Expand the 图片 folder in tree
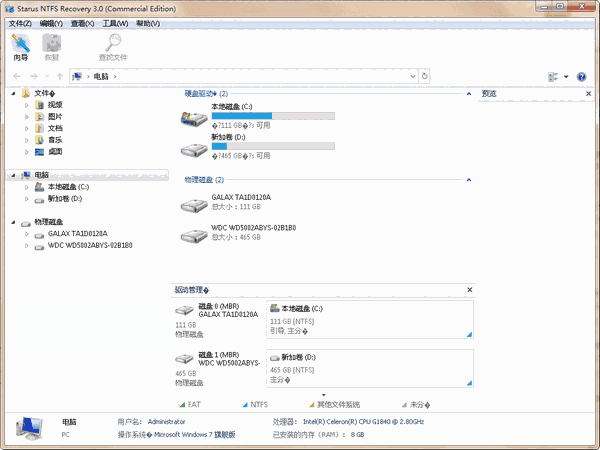 pyautogui.click(x=26, y=116)
